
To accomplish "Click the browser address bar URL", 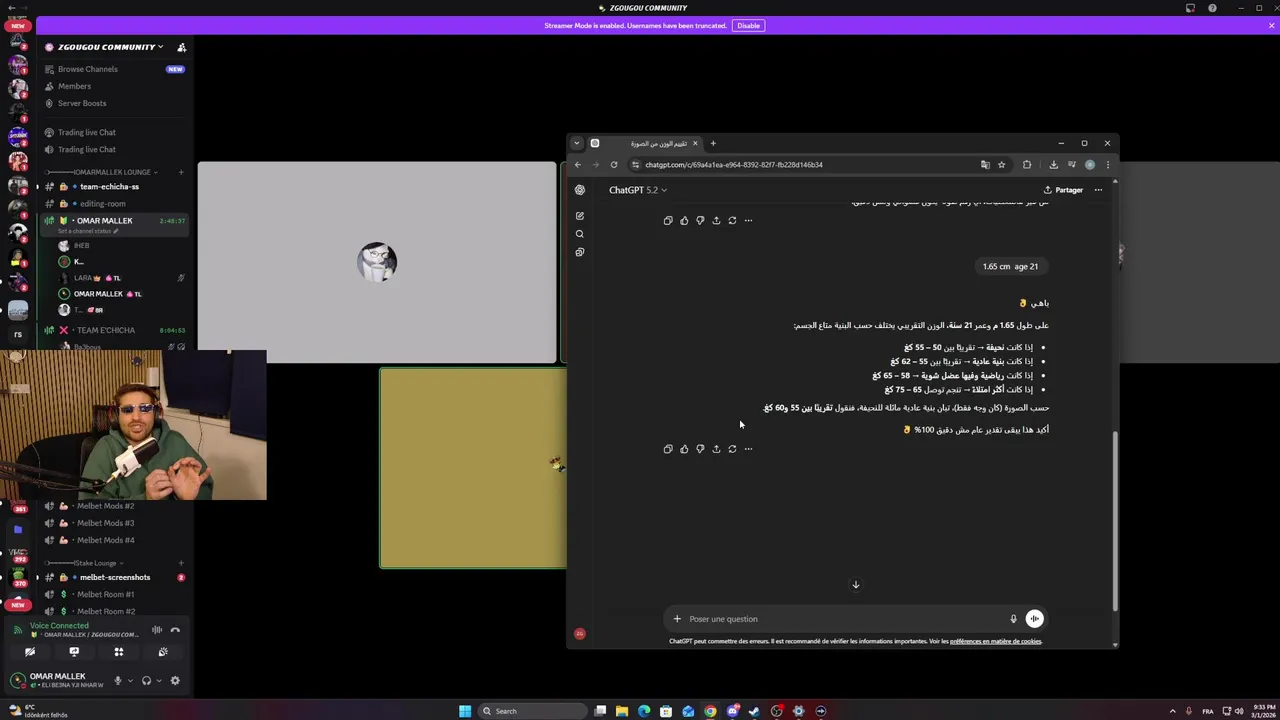I will pos(734,165).
